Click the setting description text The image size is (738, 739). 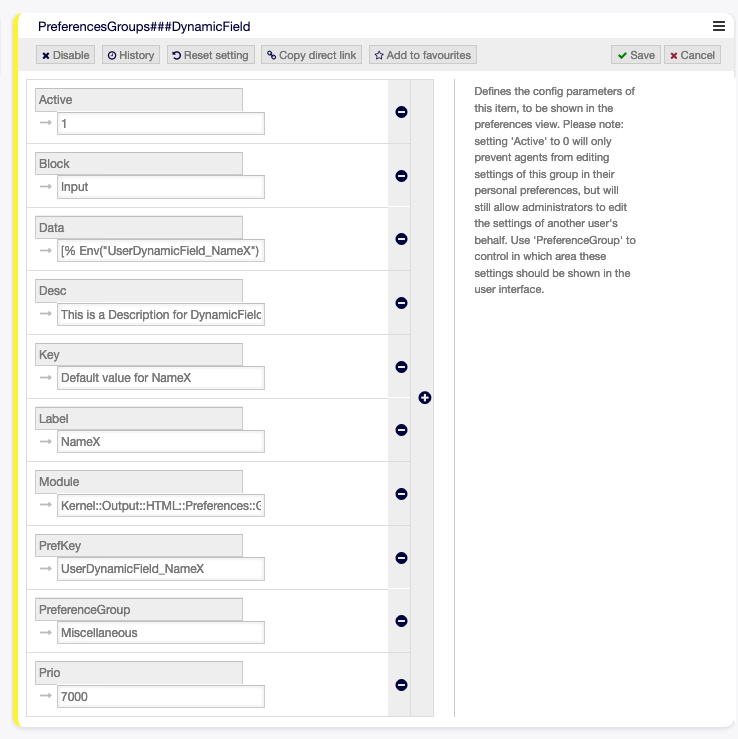555,190
